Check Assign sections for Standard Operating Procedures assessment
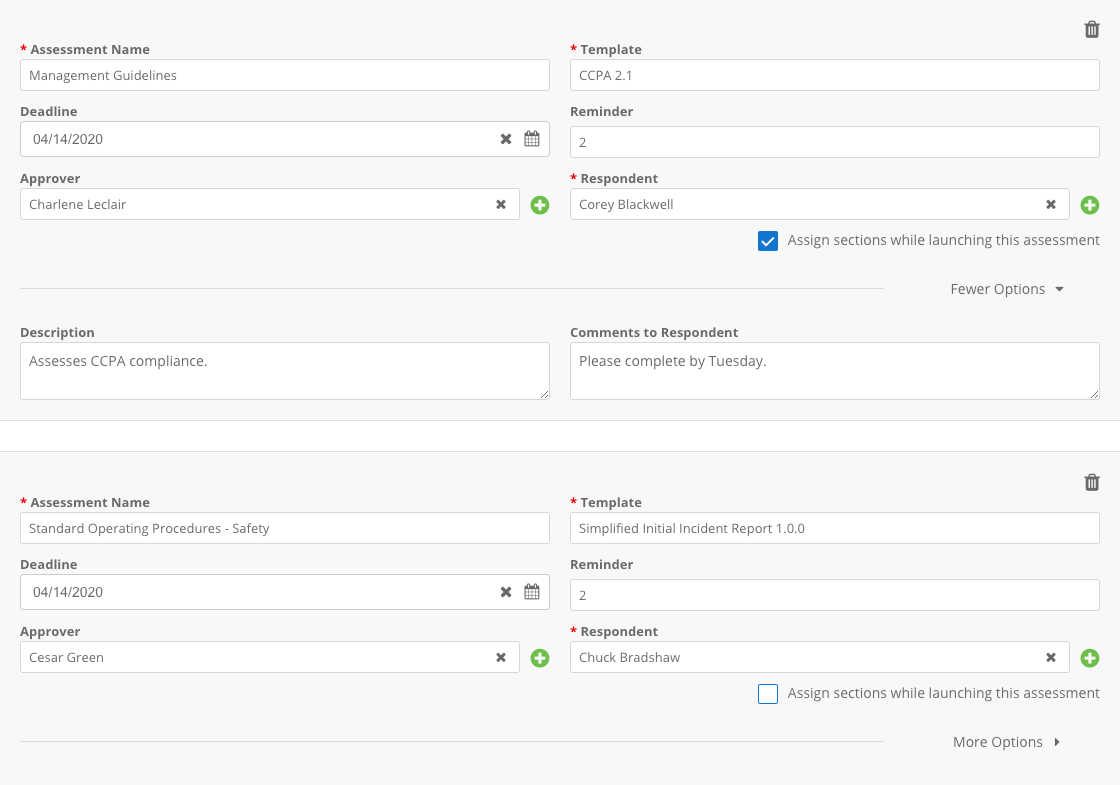 (x=768, y=694)
